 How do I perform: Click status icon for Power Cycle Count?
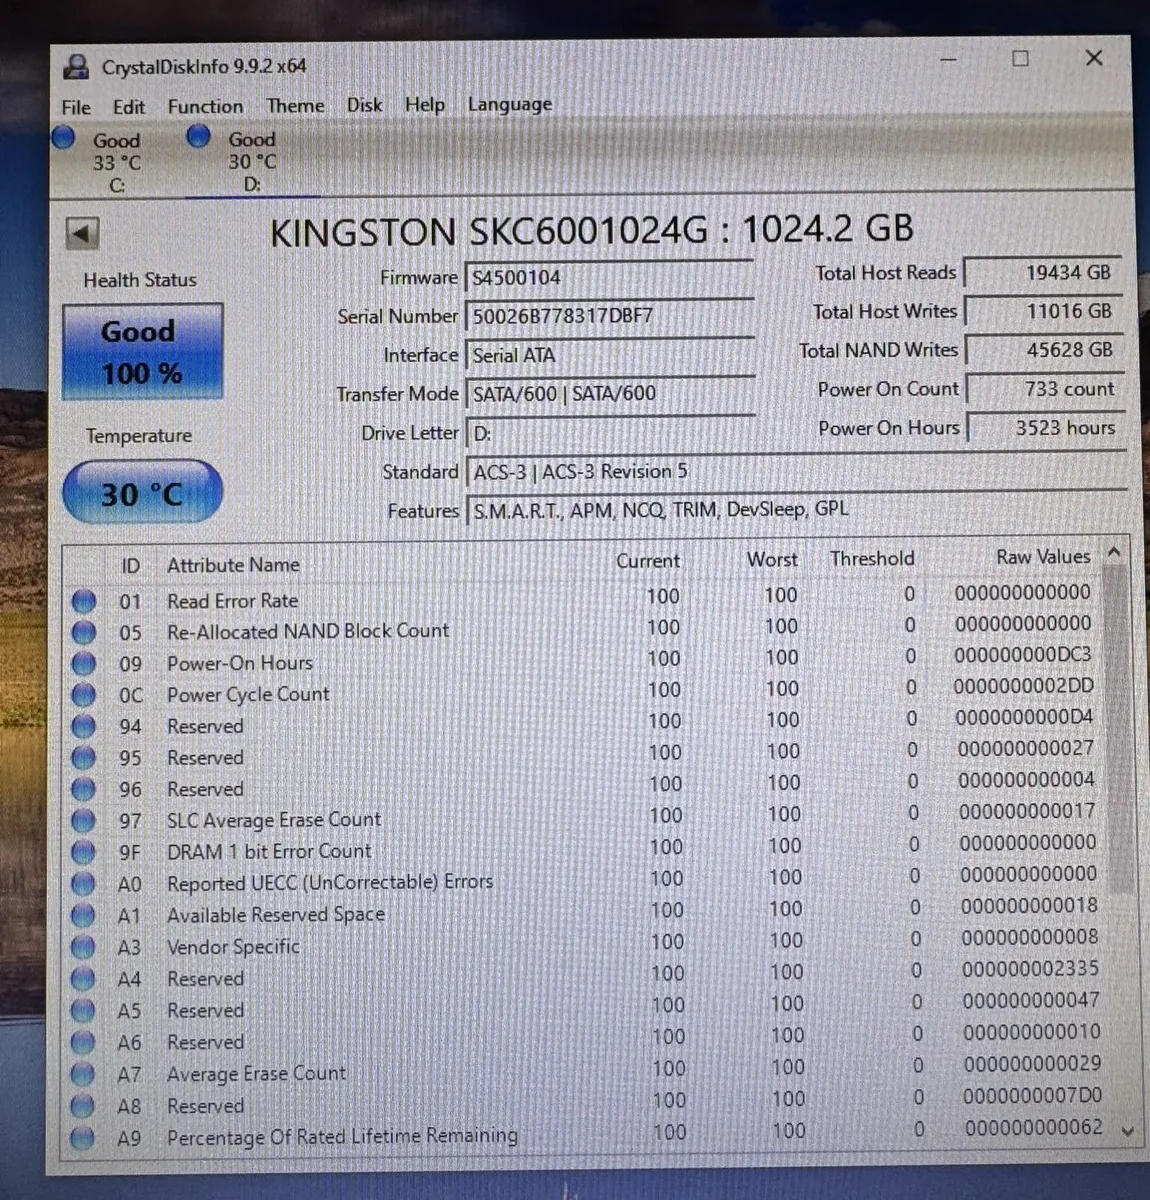pos(84,695)
